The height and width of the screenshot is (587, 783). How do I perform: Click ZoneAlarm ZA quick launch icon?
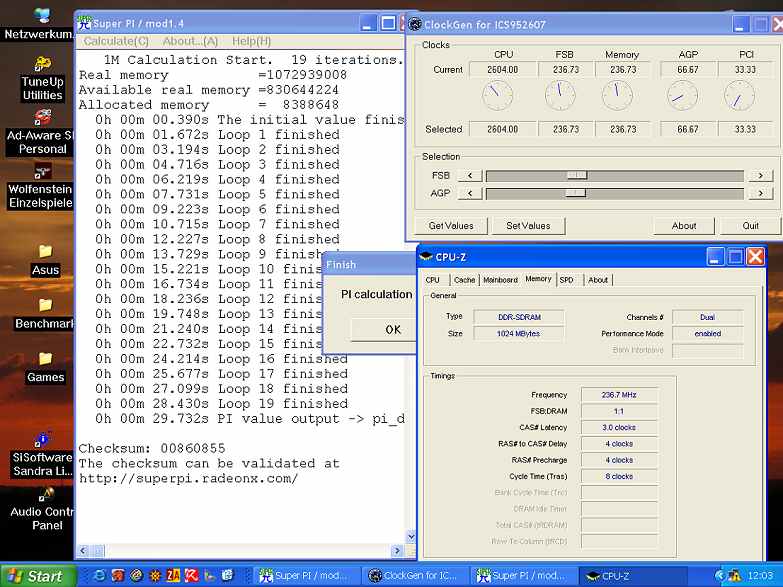173,576
